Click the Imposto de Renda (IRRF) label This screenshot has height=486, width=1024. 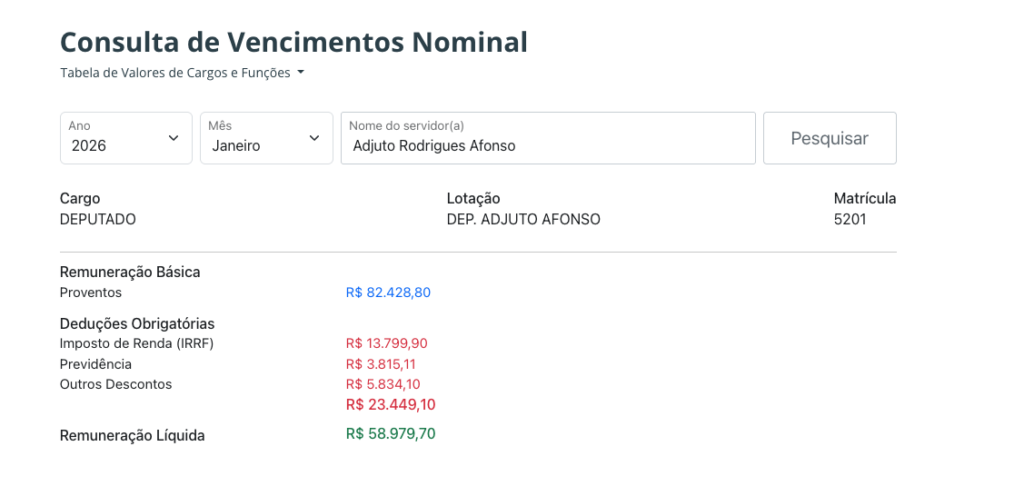pos(137,344)
